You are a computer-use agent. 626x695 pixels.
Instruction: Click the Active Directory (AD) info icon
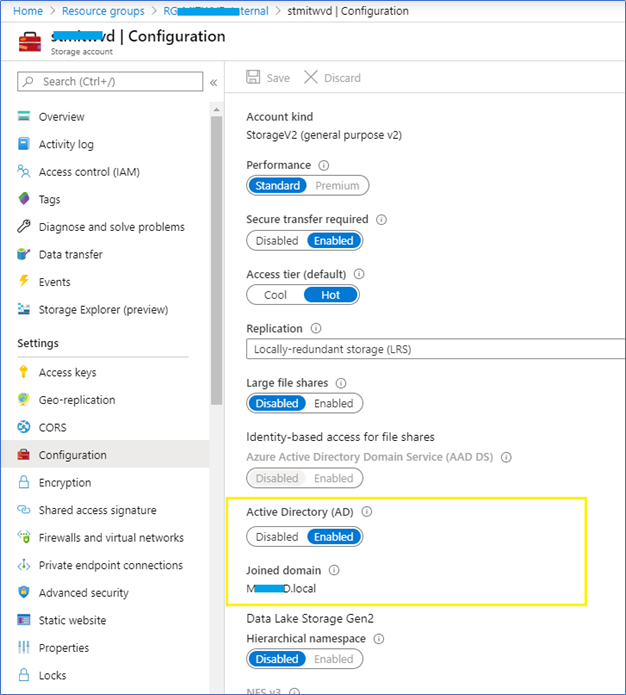pos(367,512)
